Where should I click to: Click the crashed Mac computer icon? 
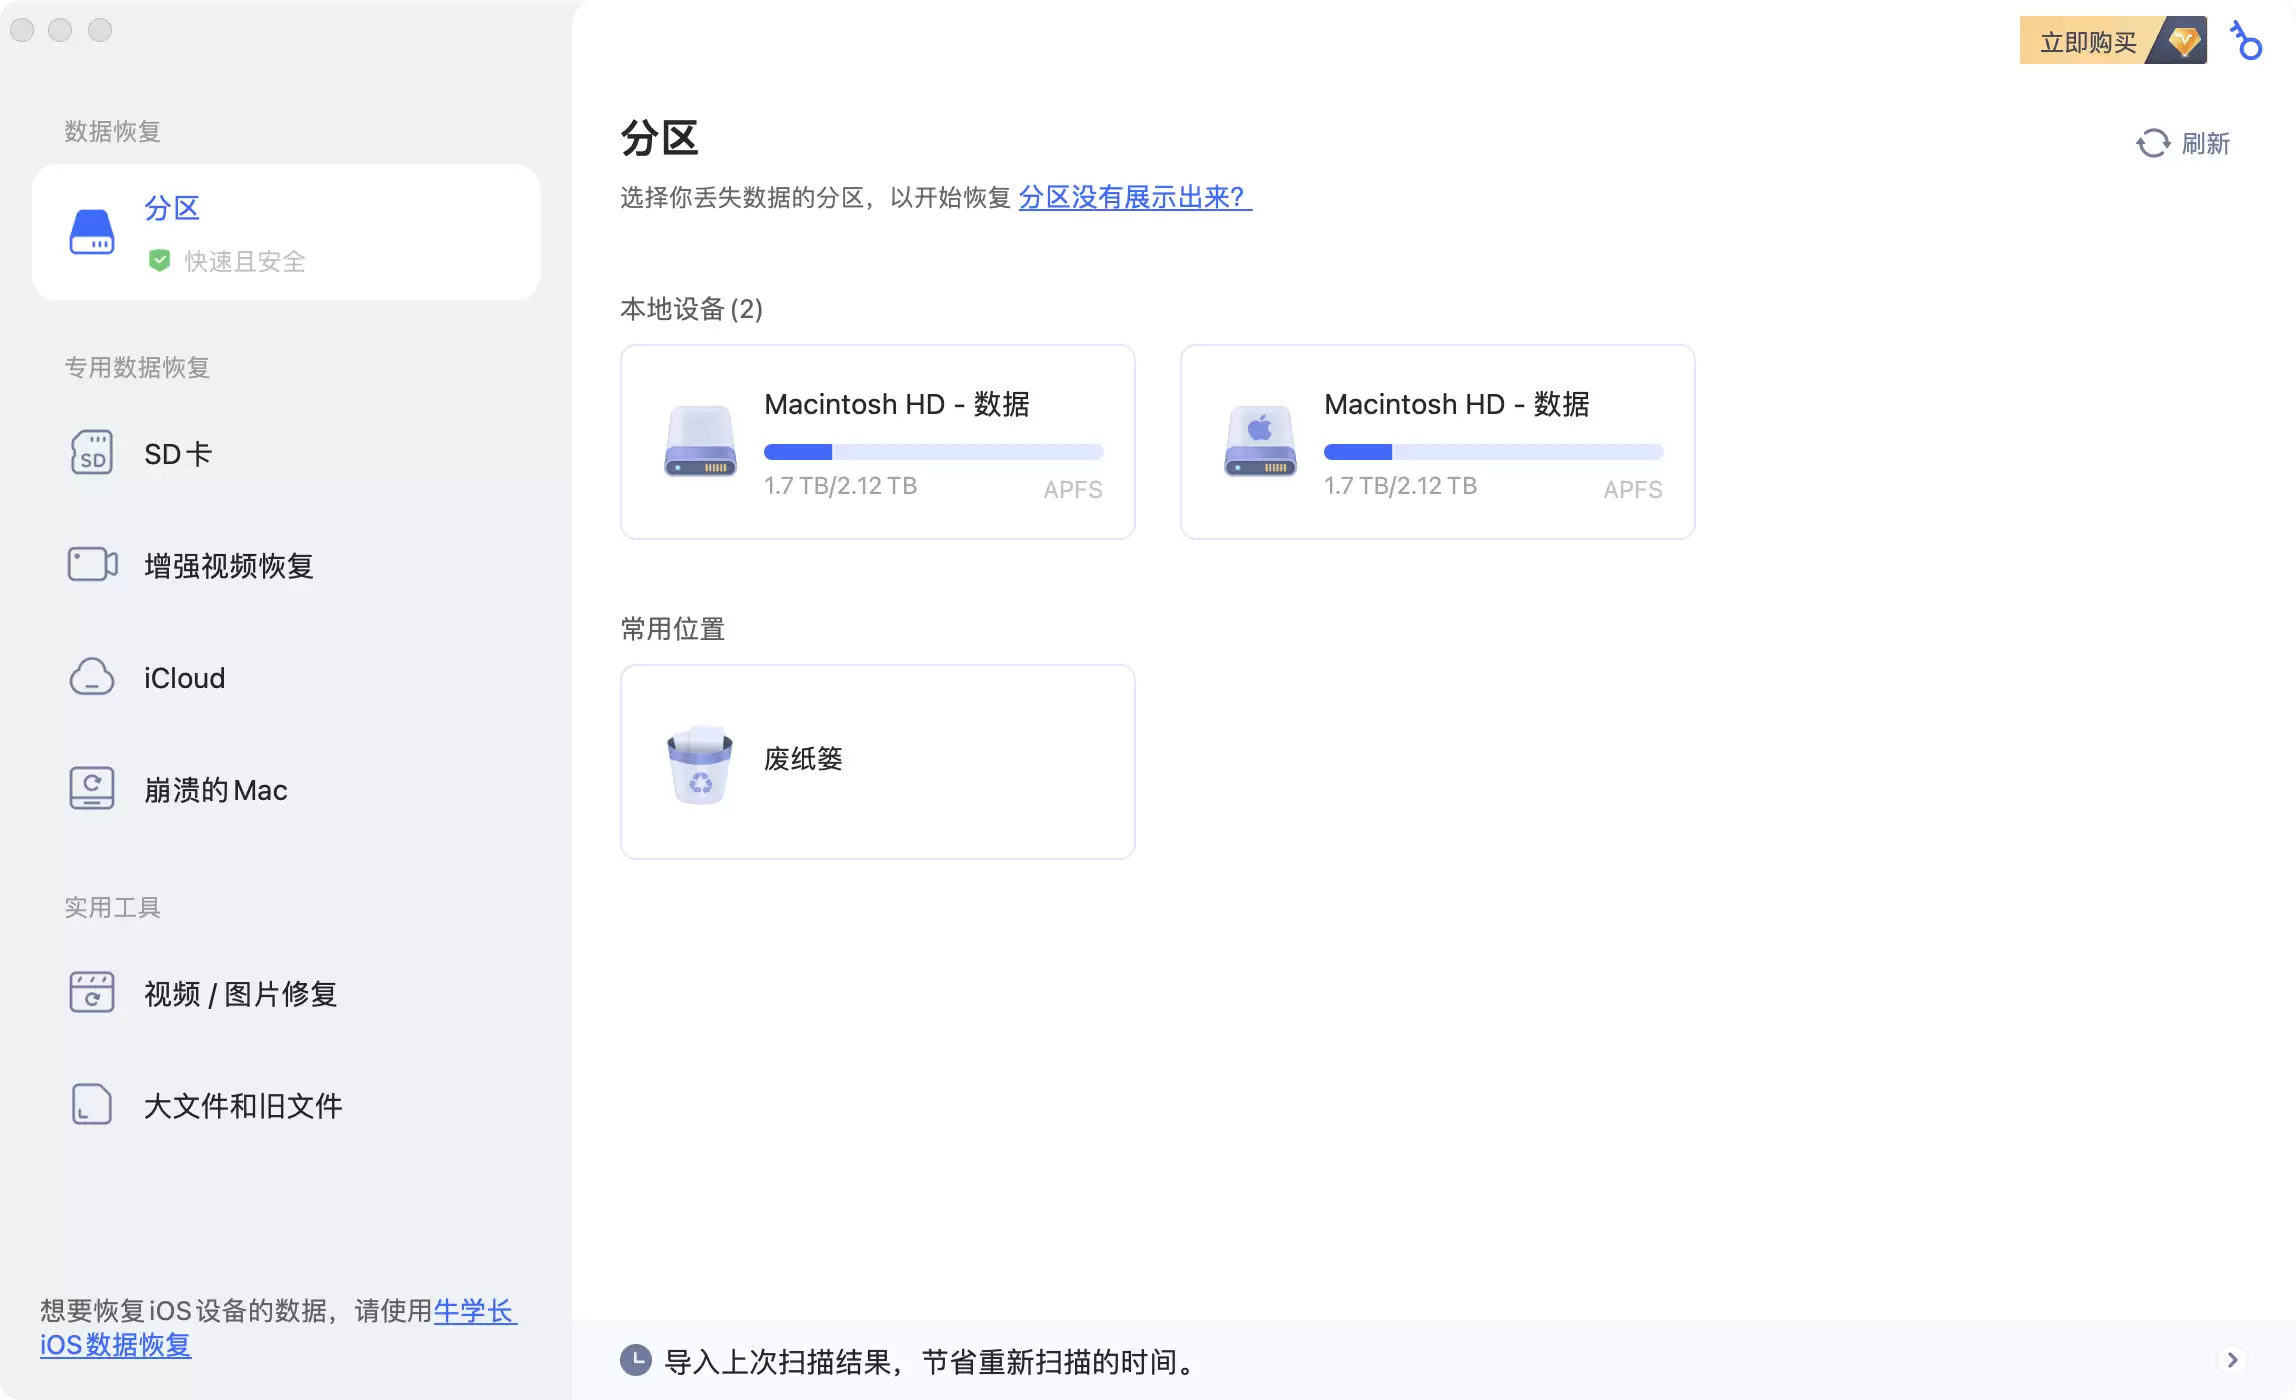92,788
